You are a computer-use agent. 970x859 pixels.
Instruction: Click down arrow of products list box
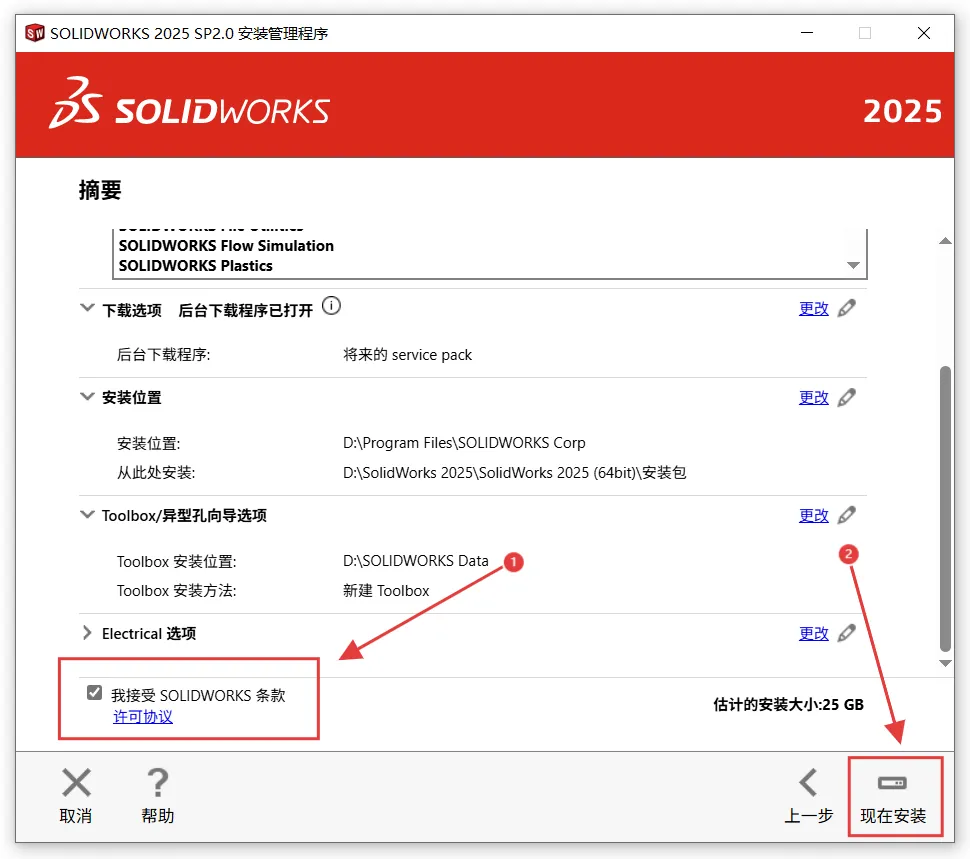854,265
